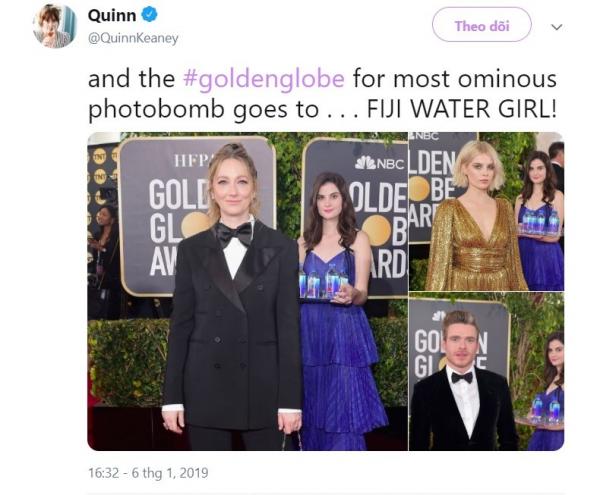
Task: Open the #goldenglobe hashtag link
Action: [264, 79]
